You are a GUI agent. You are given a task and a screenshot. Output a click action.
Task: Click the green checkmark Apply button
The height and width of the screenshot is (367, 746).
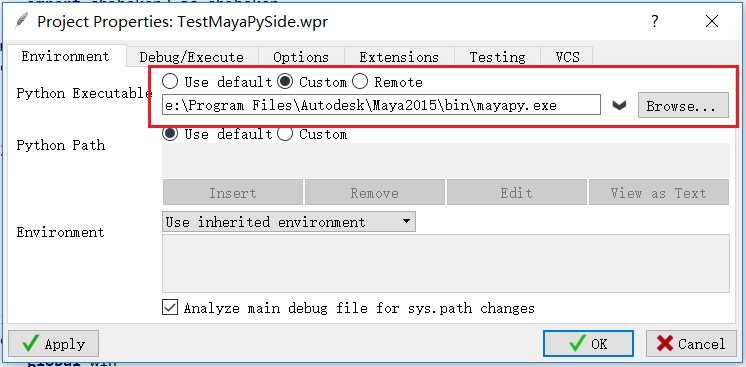tap(53, 344)
